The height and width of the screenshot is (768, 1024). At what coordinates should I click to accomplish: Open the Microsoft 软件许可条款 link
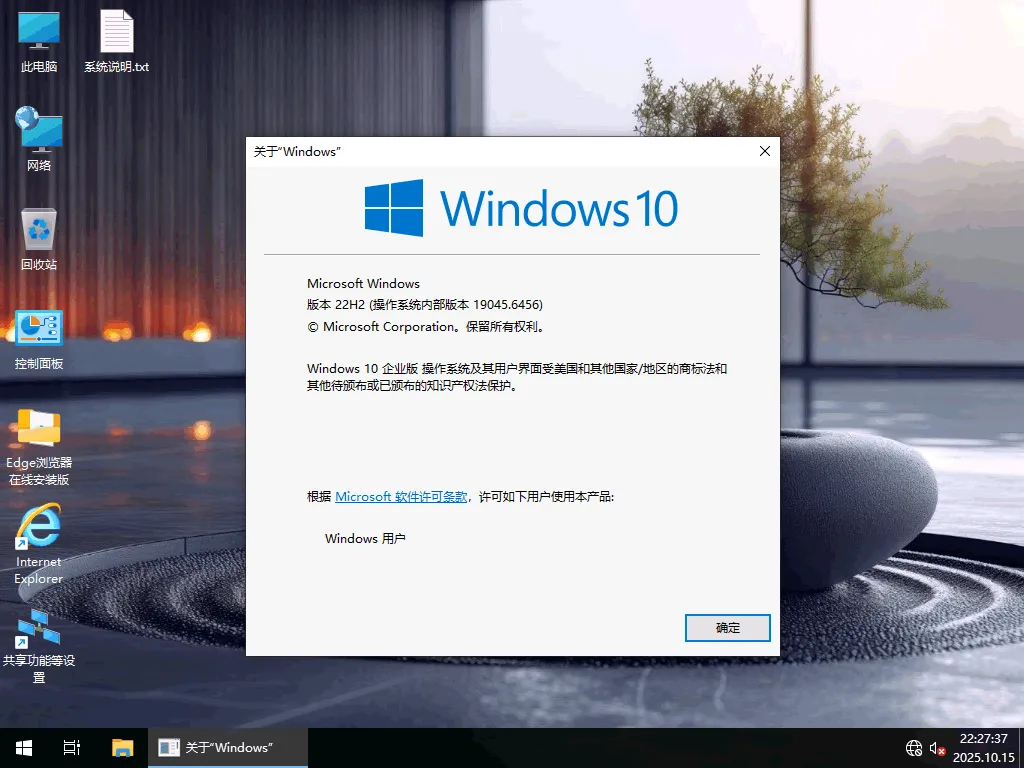[399, 496]
